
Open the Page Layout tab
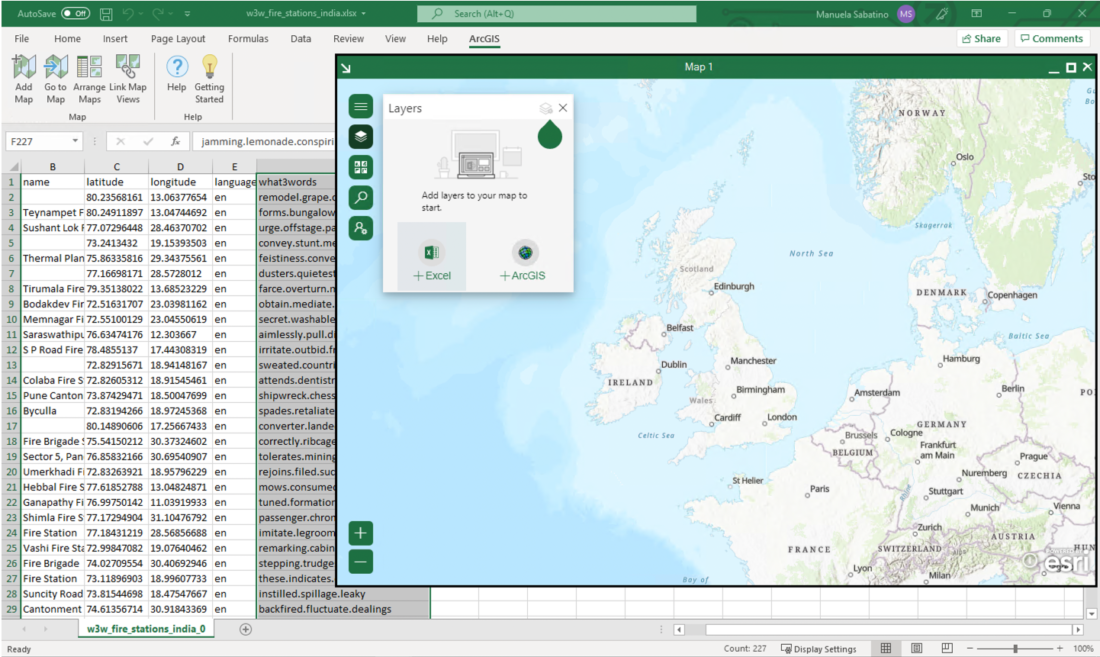[x=178, y=39]
